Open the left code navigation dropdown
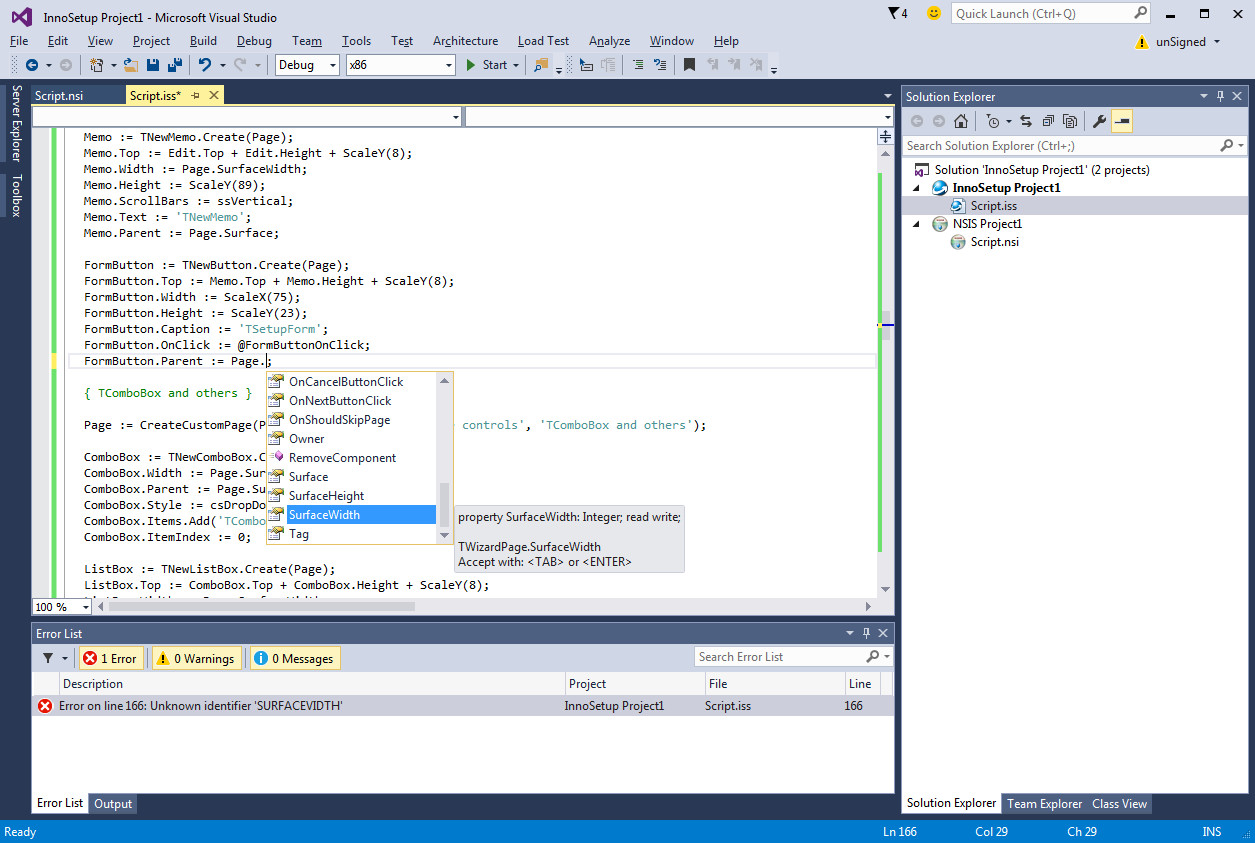1255x843 pixels. (456, 117)
